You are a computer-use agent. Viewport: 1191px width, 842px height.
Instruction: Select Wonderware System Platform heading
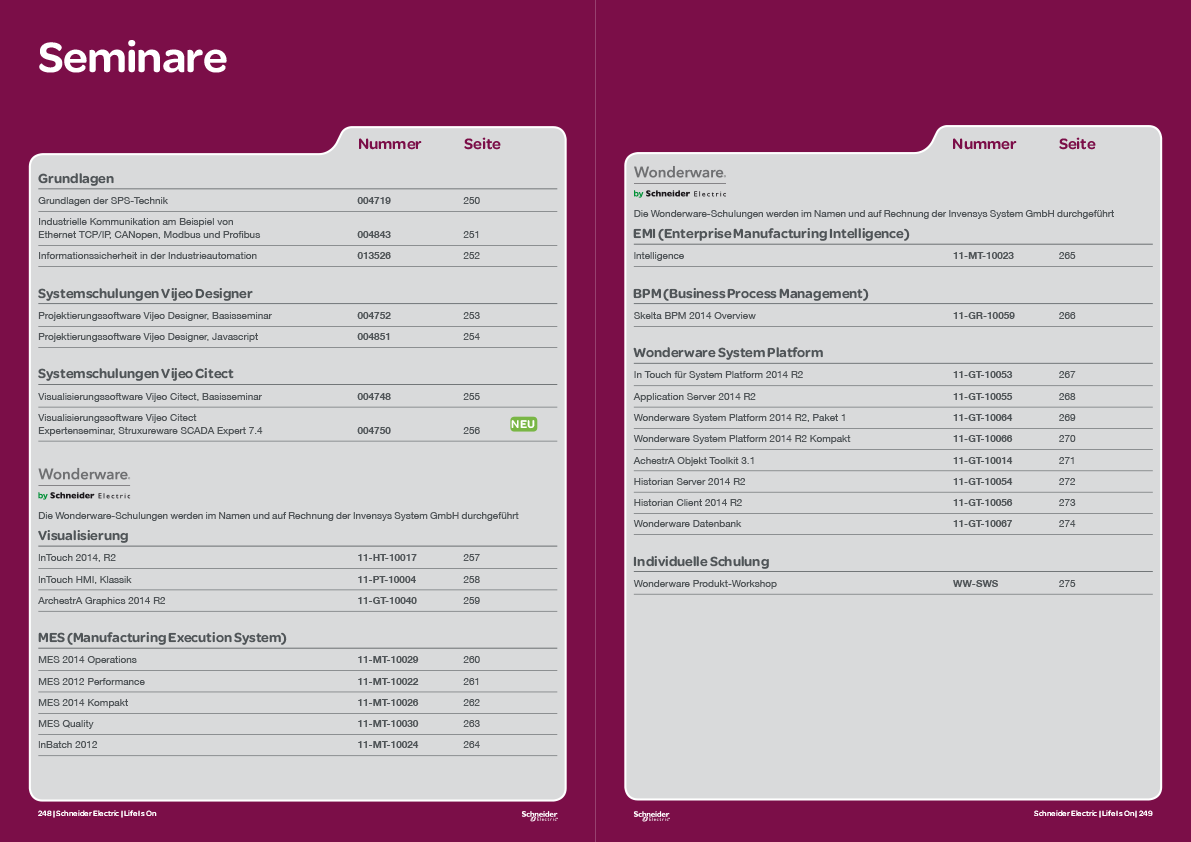[x=728, y=352]
